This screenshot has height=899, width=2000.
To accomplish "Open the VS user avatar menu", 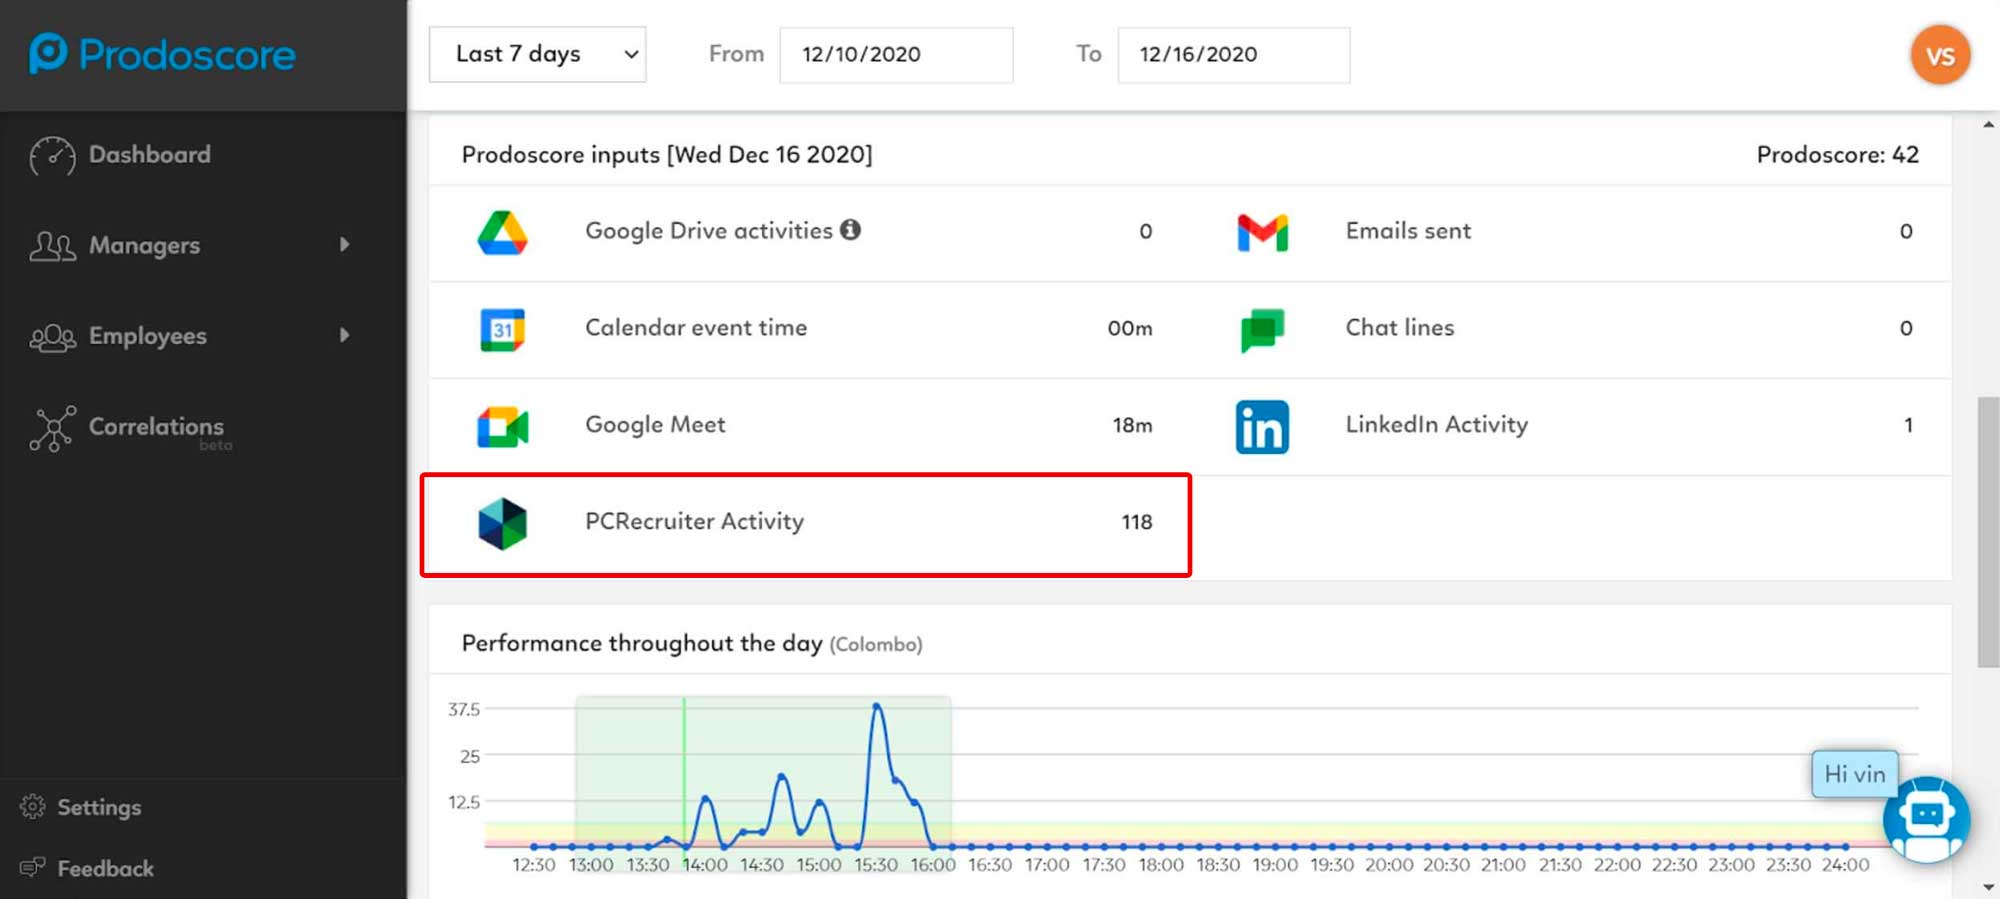I will 1939,55.
